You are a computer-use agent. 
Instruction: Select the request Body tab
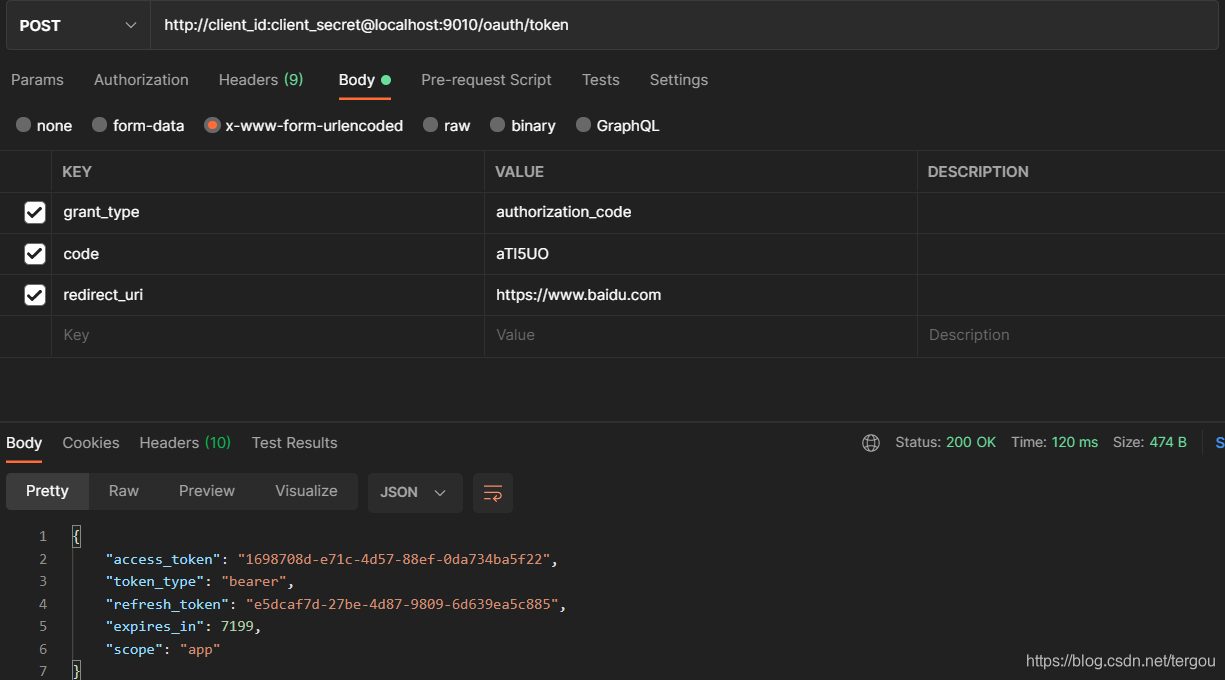coord(364,80)
